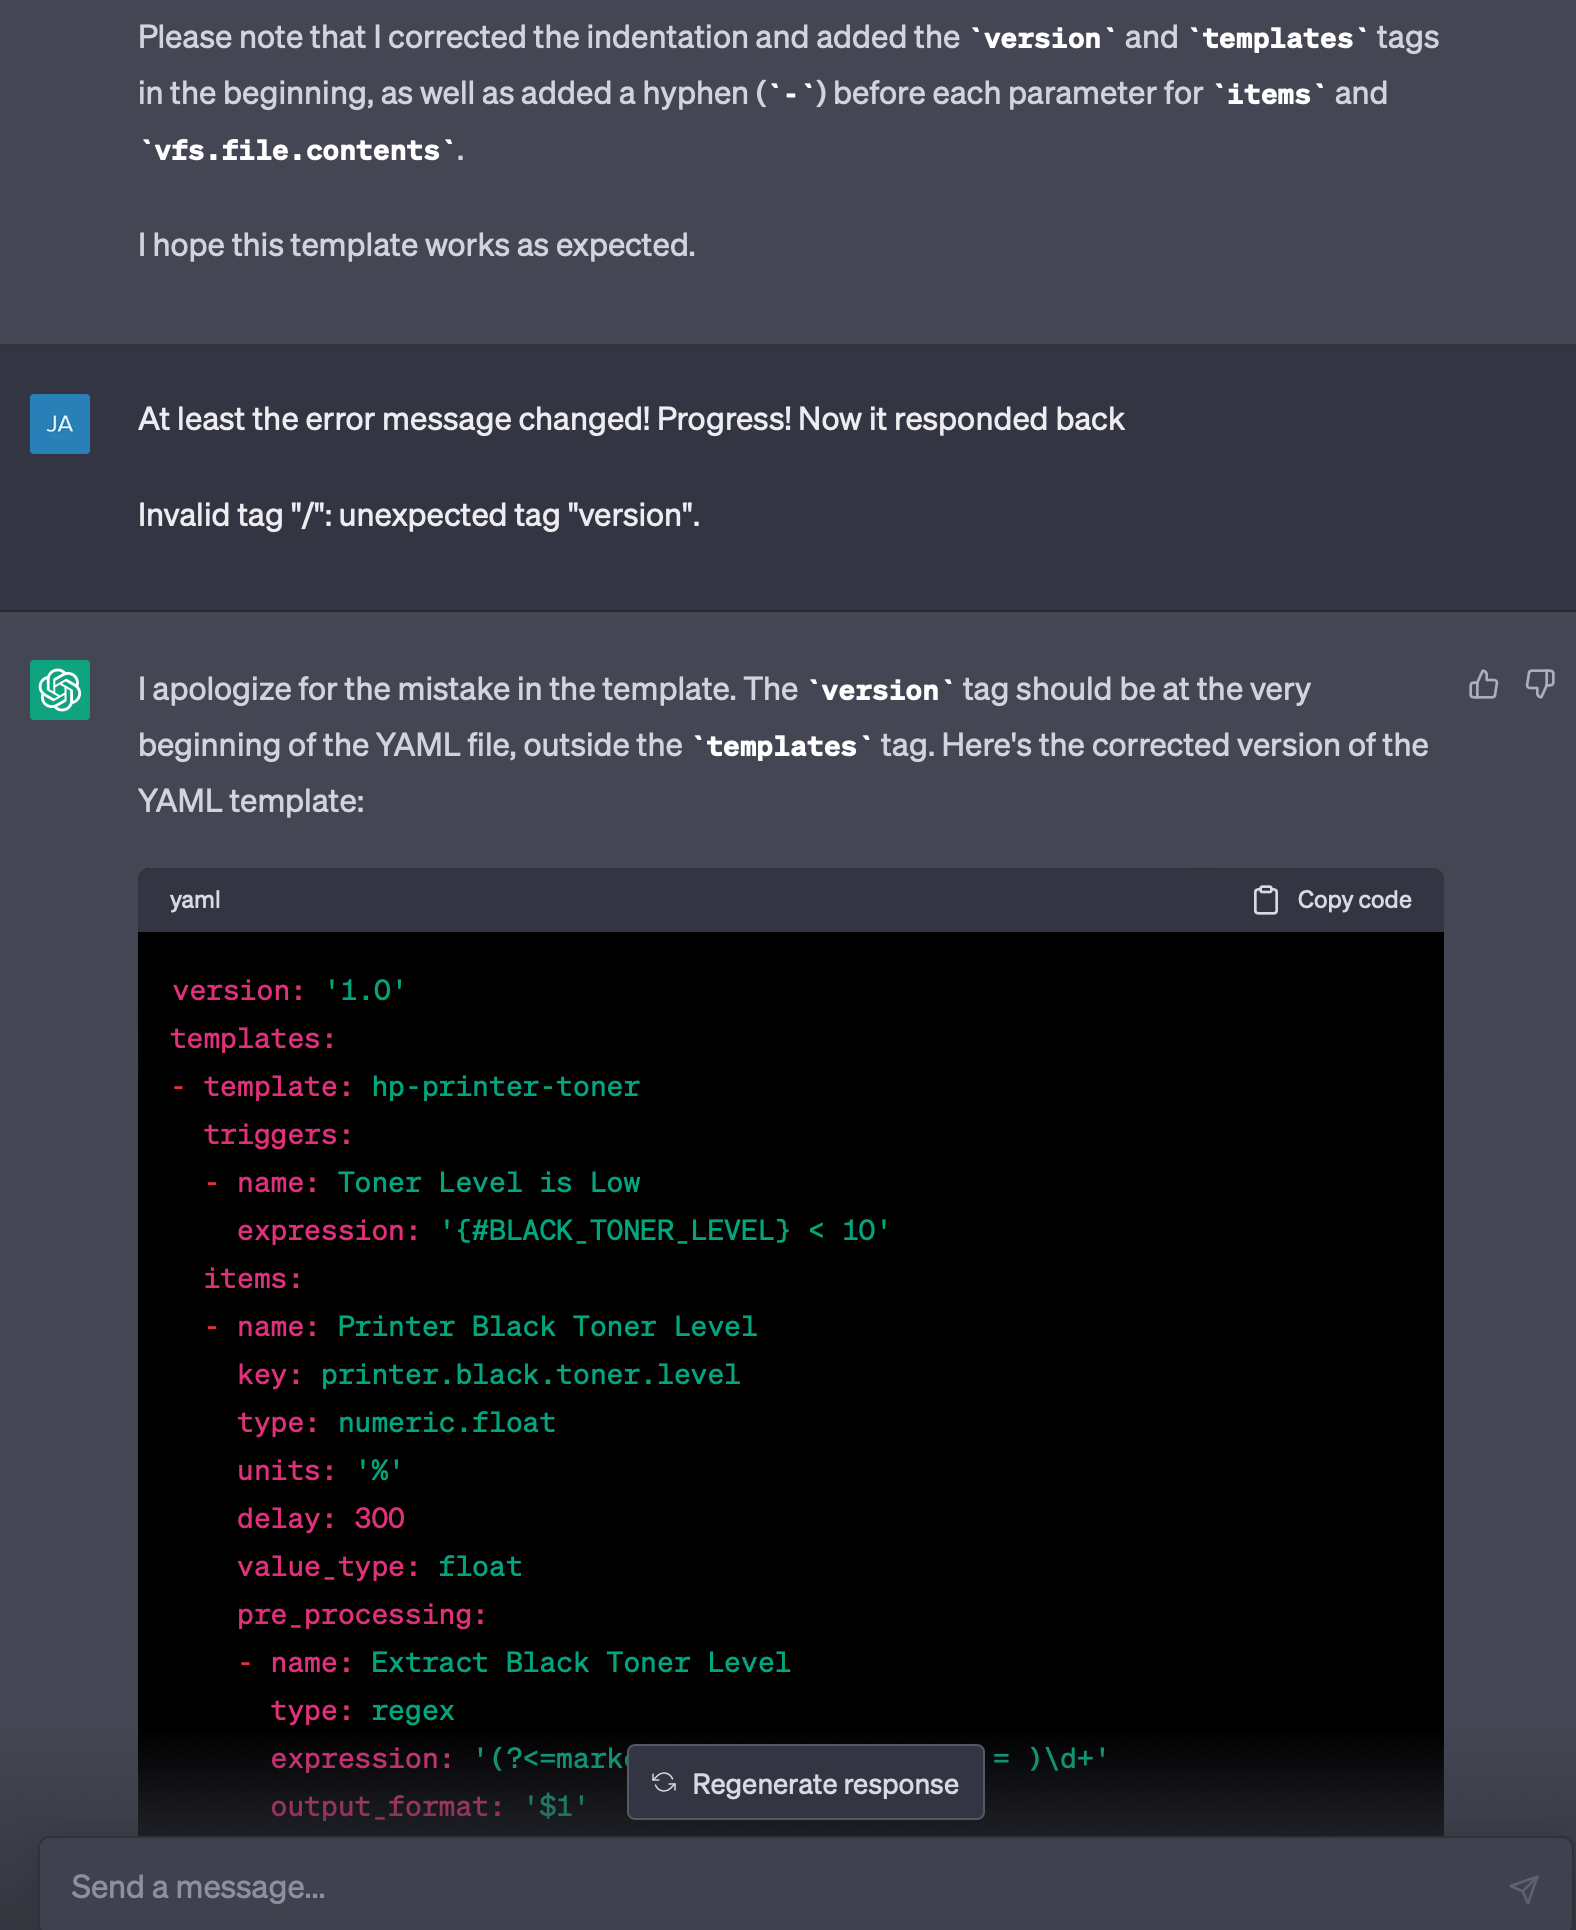Click the 'pre_processing:' code line
Image resolution: width=1576 pixels, height=1930 pixels.
click(x=362, y=1615)
